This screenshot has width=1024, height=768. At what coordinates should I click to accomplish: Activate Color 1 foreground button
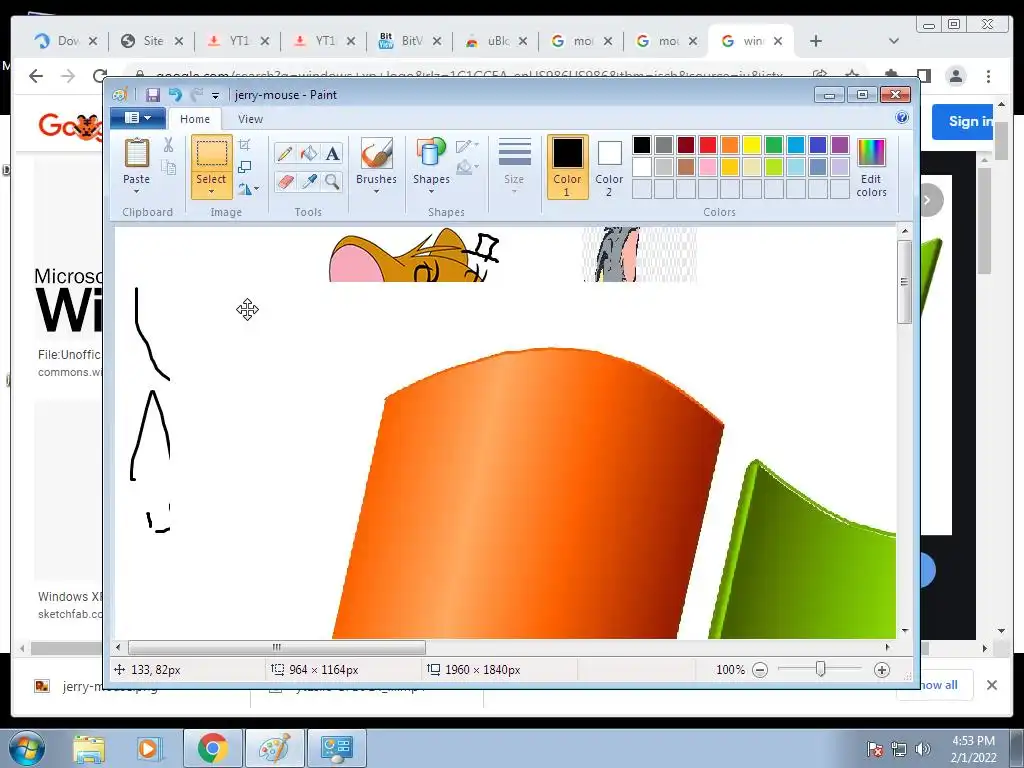(x=567, y=167)
